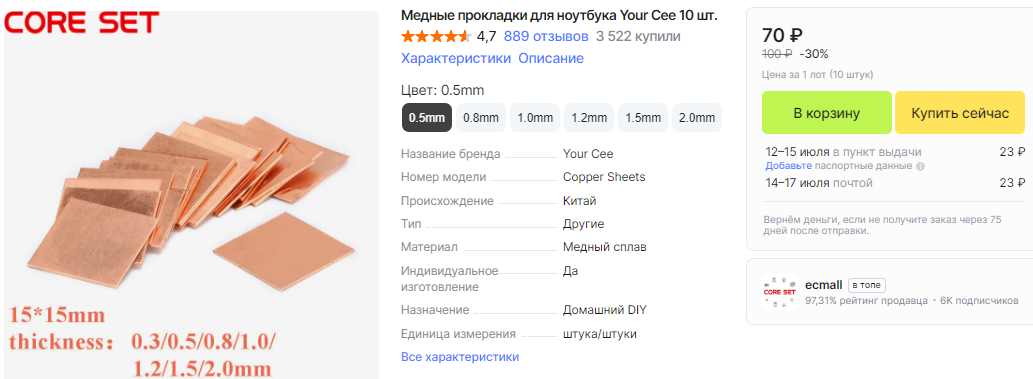1033x379 pixels.
Task: Pick the 1.2mm thickness variant
Action: [x=589, y=118]
